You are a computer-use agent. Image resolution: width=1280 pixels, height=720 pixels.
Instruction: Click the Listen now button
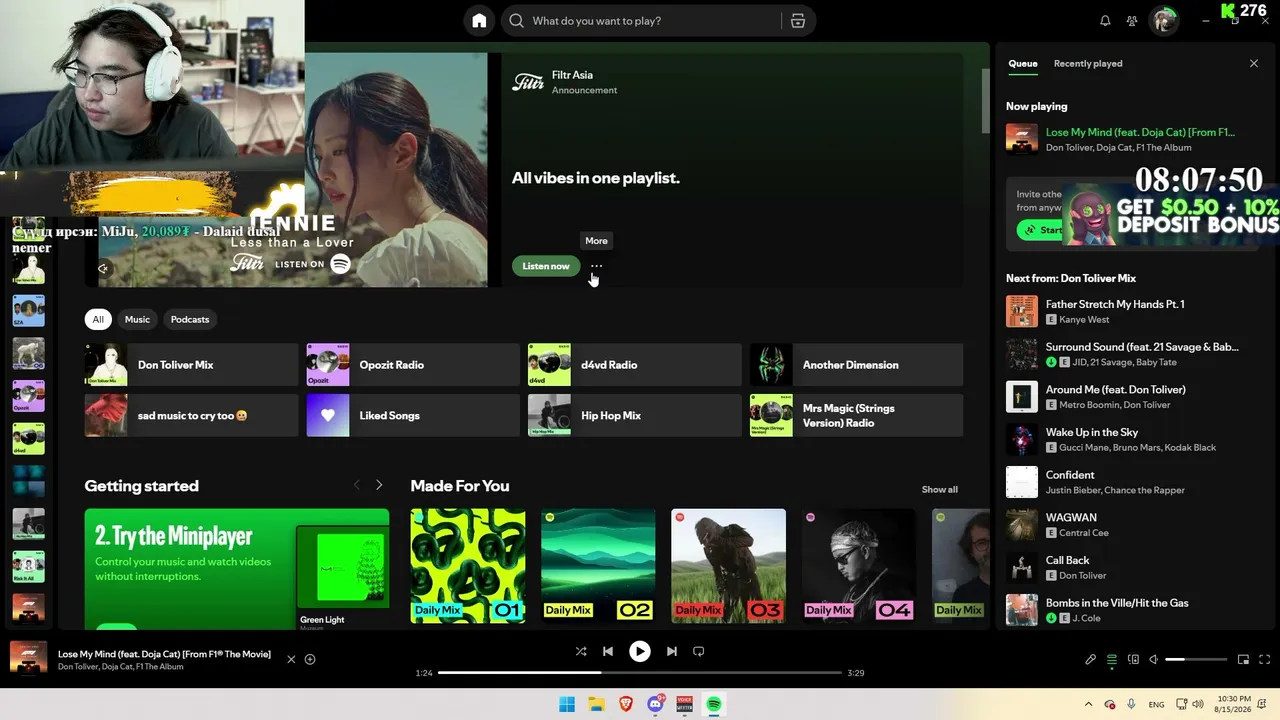point(546,266)
